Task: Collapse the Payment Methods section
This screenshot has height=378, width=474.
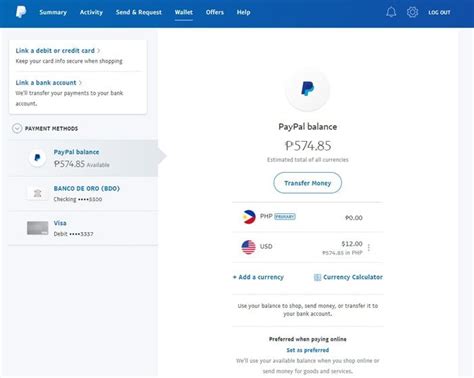Action: (x=17, y=128)
